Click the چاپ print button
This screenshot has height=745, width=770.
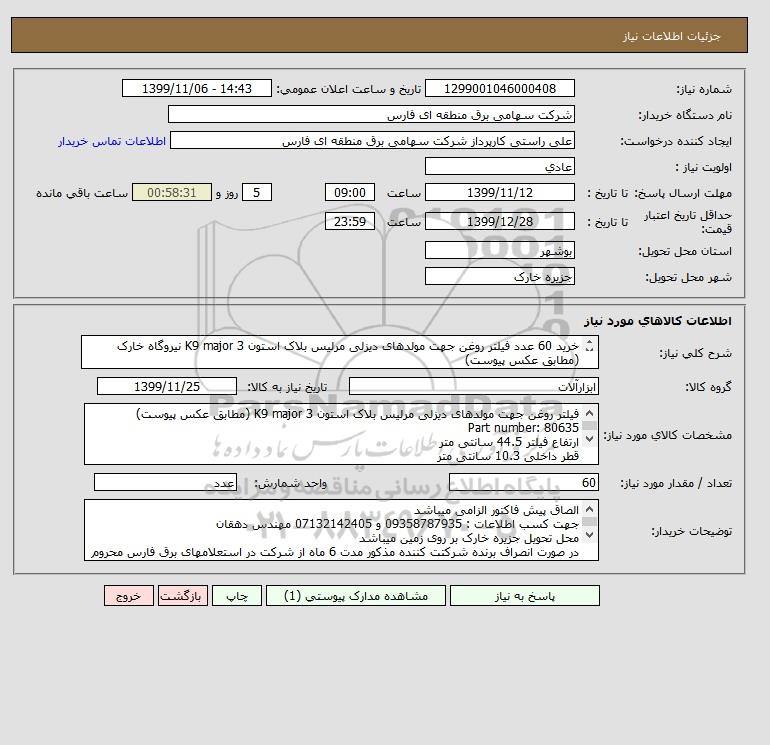coord(237,596)
